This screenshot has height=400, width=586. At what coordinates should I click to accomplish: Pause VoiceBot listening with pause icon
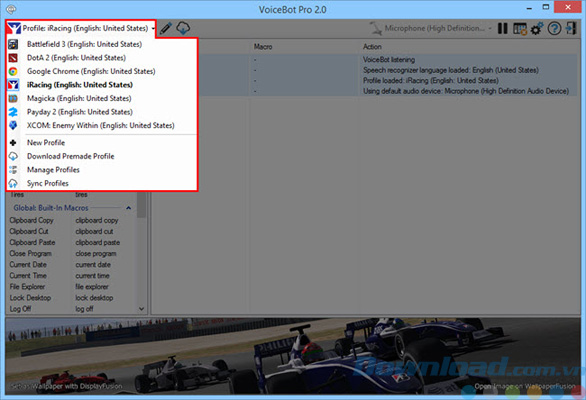503,28
